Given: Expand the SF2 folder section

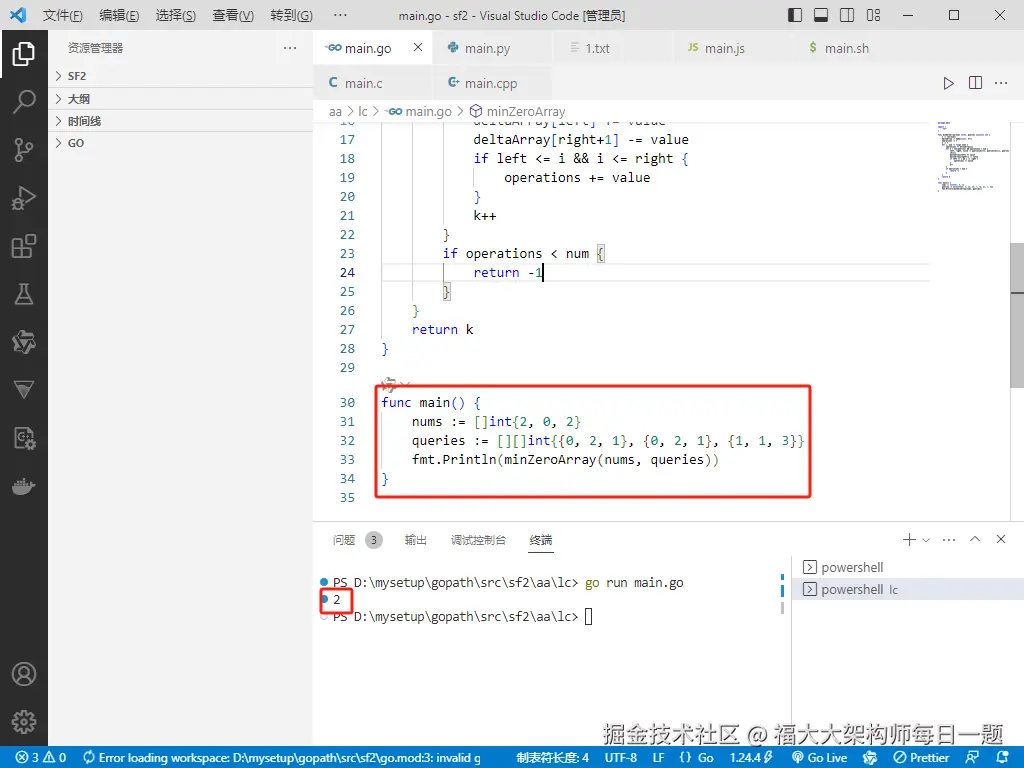Looking at the screenshot, I should coord(181,76).
